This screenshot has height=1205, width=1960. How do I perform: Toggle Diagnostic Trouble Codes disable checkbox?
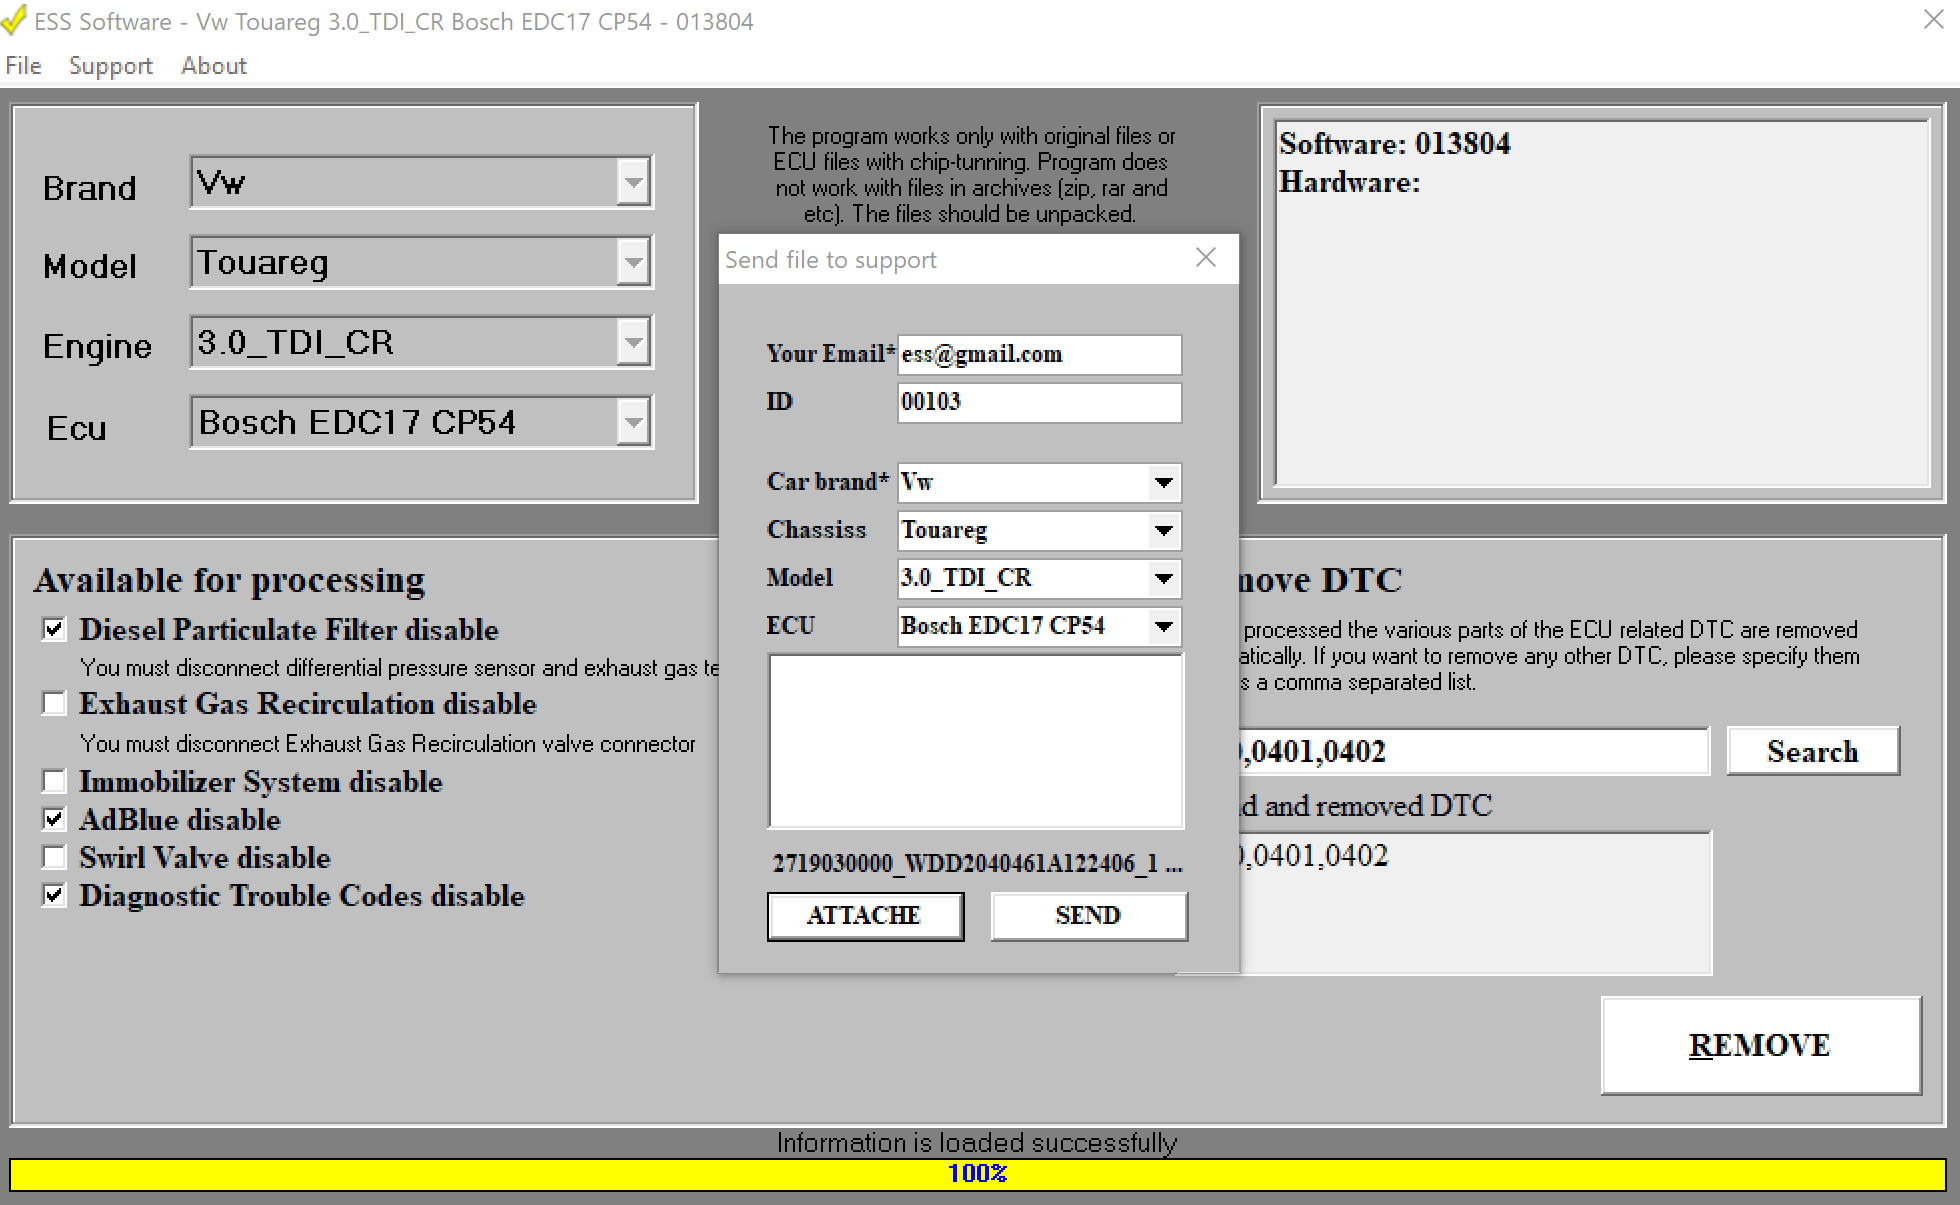point(54,895)
